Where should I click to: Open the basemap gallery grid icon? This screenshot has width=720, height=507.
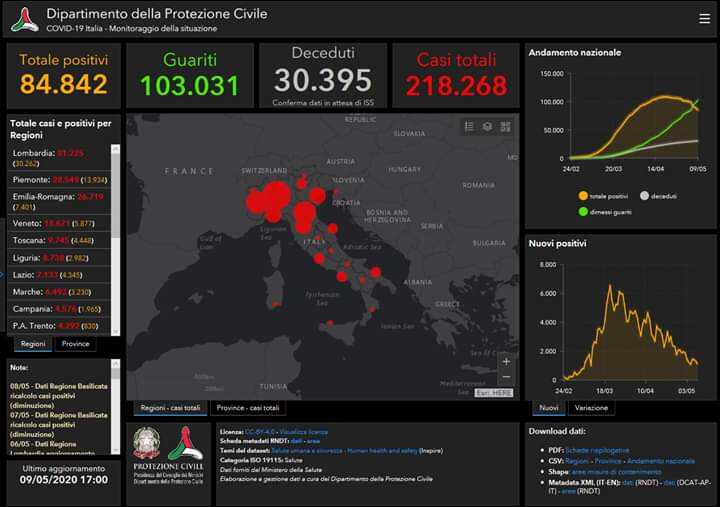coord(505,127)
